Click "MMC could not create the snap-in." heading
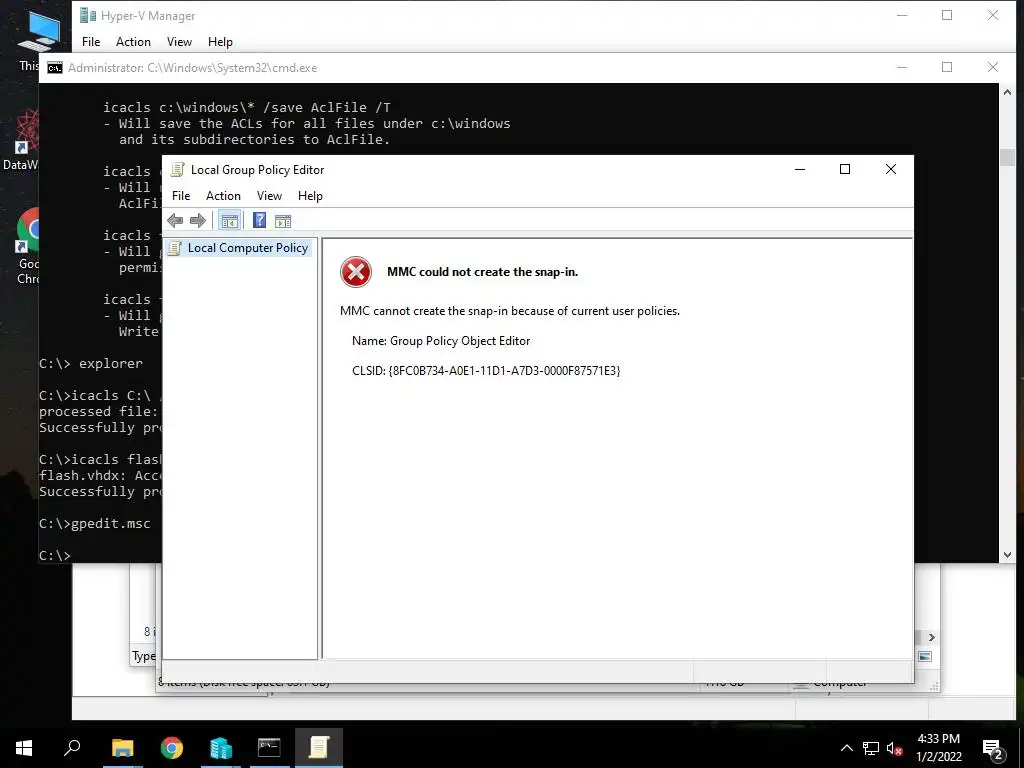 tap(483, 272)
